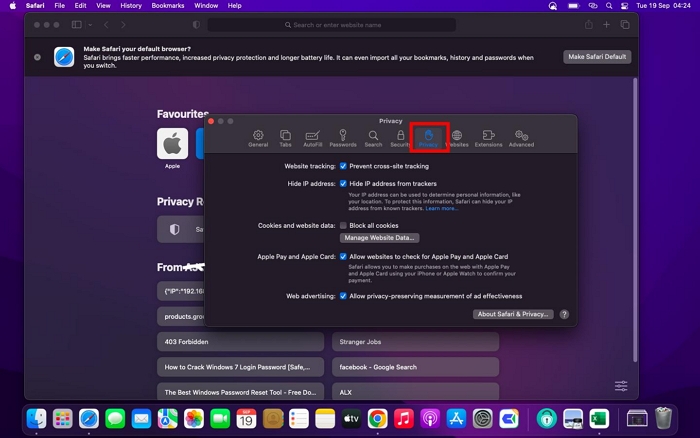Open the Advanced preferences tab
This screenshot has width=700, height=438.
point(521,138)
